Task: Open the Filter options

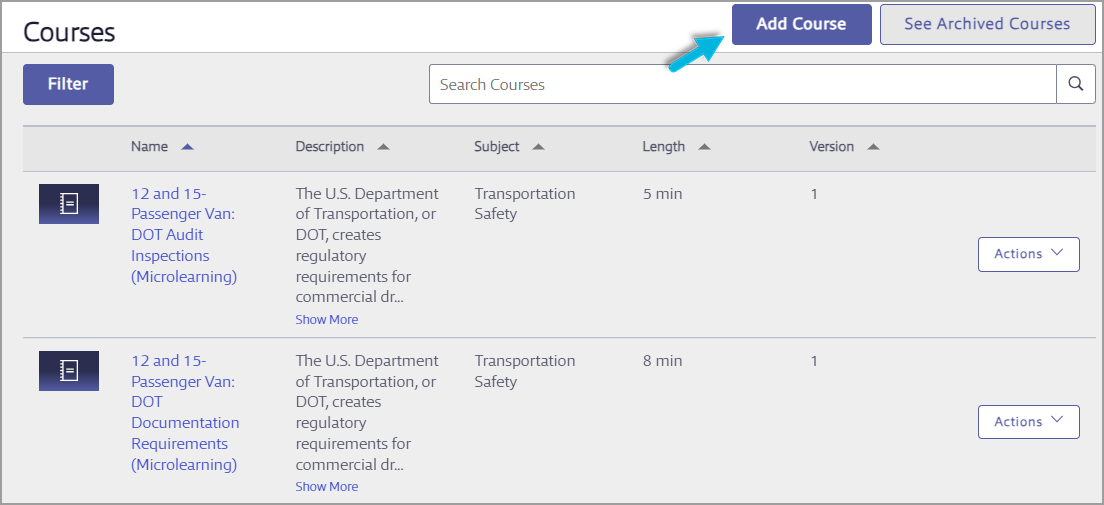Action: click(68, 84)
